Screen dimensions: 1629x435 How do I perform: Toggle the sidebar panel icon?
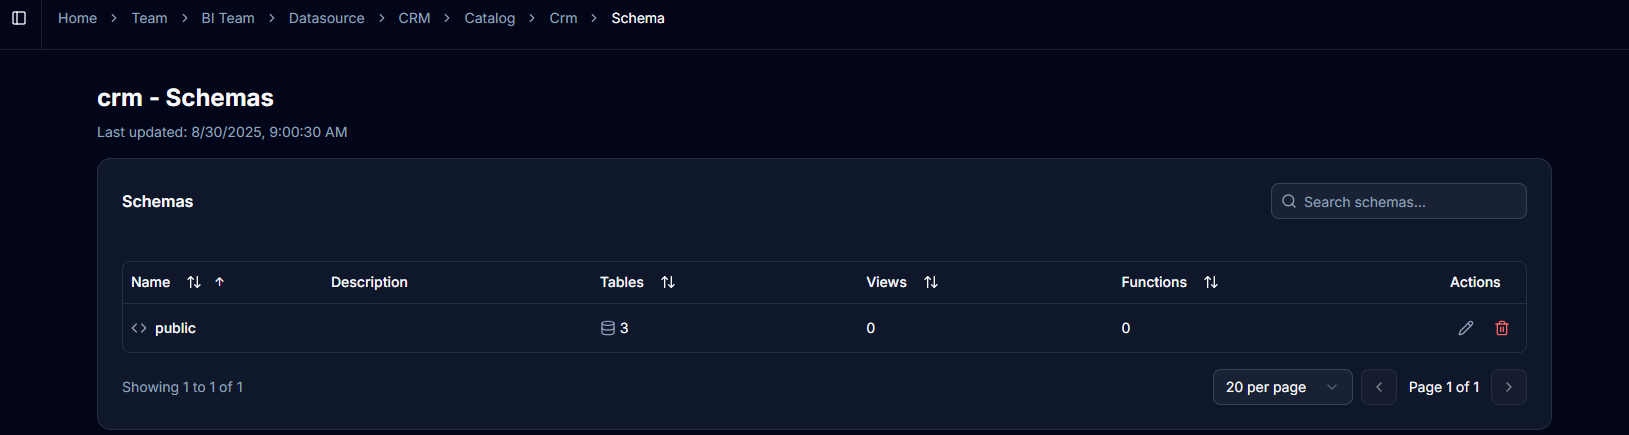click(x=19, y=18)
